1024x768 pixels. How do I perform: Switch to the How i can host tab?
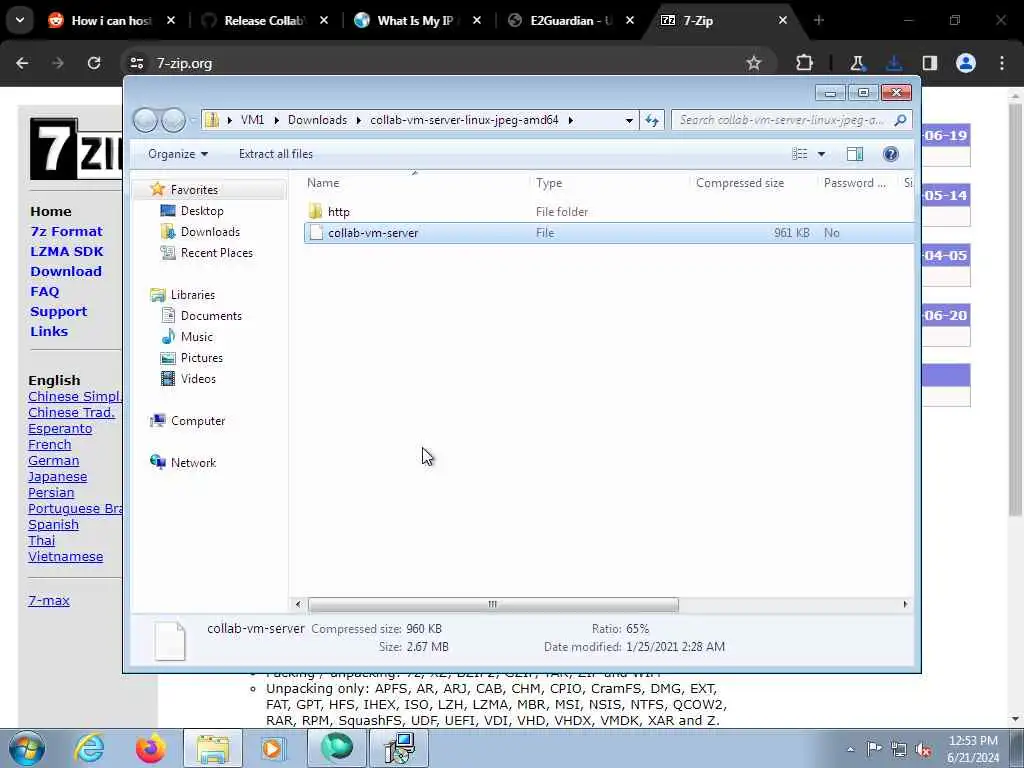point(112,21)
